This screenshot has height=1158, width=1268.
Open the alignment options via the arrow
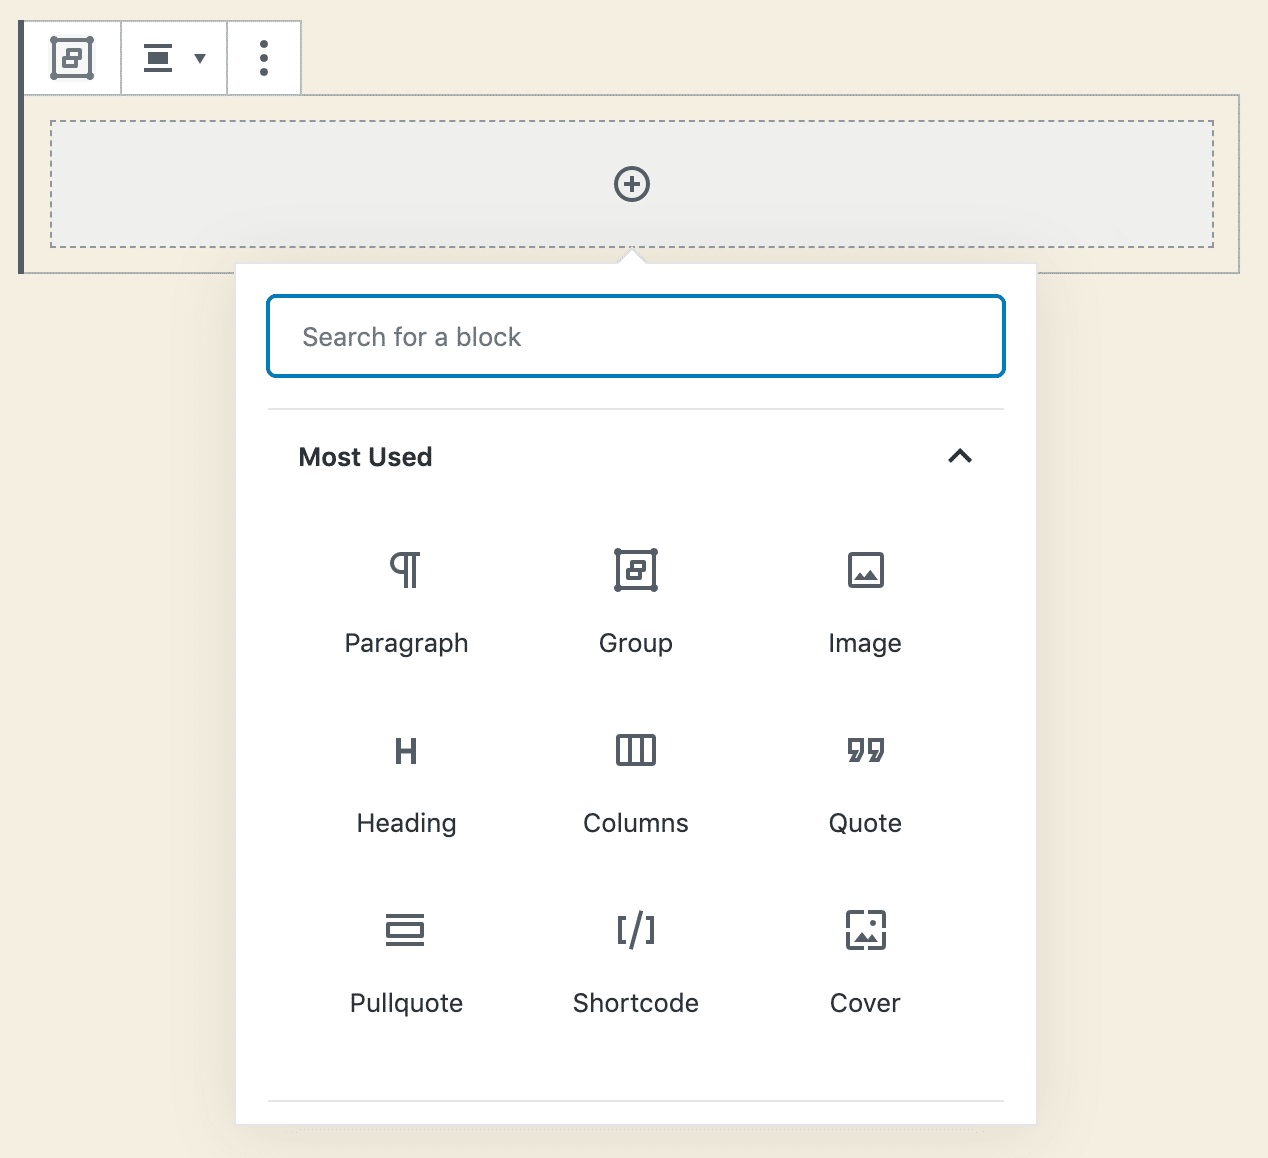point(200,57)
